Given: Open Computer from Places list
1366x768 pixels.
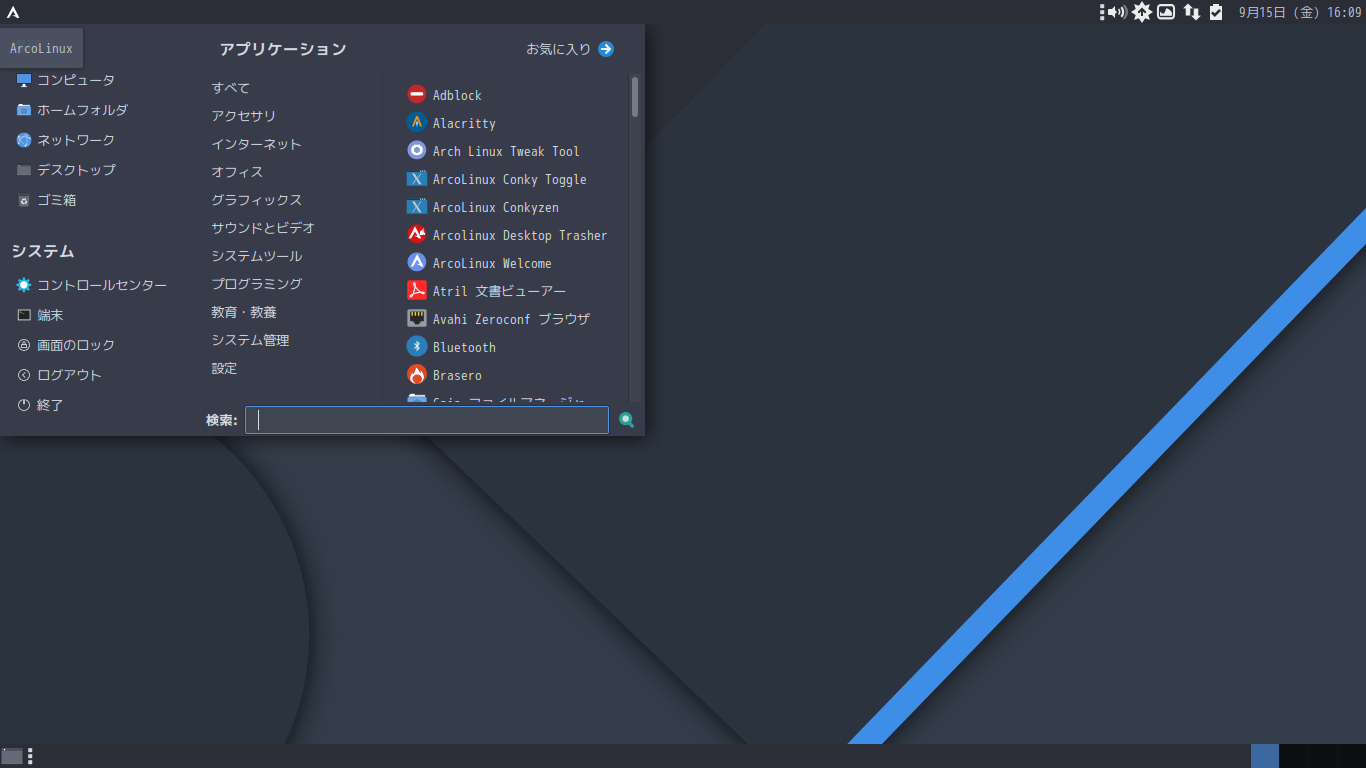Looking at the screenshot, I should tap(66, 80).
